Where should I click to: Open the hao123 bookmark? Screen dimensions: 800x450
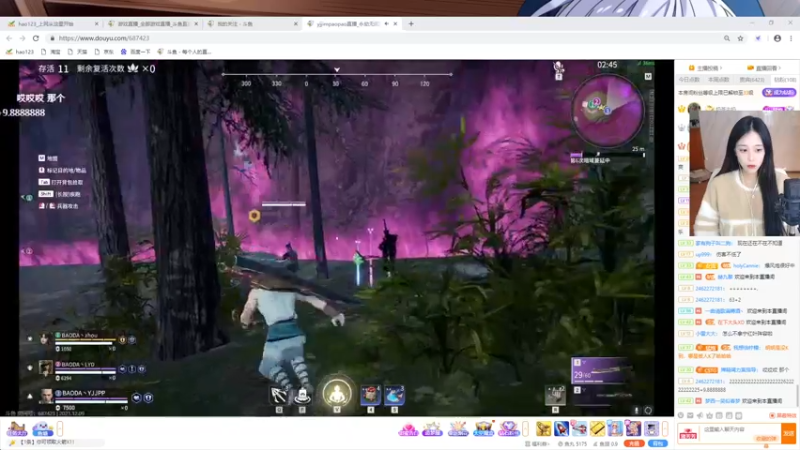click(x=19, y=52)
